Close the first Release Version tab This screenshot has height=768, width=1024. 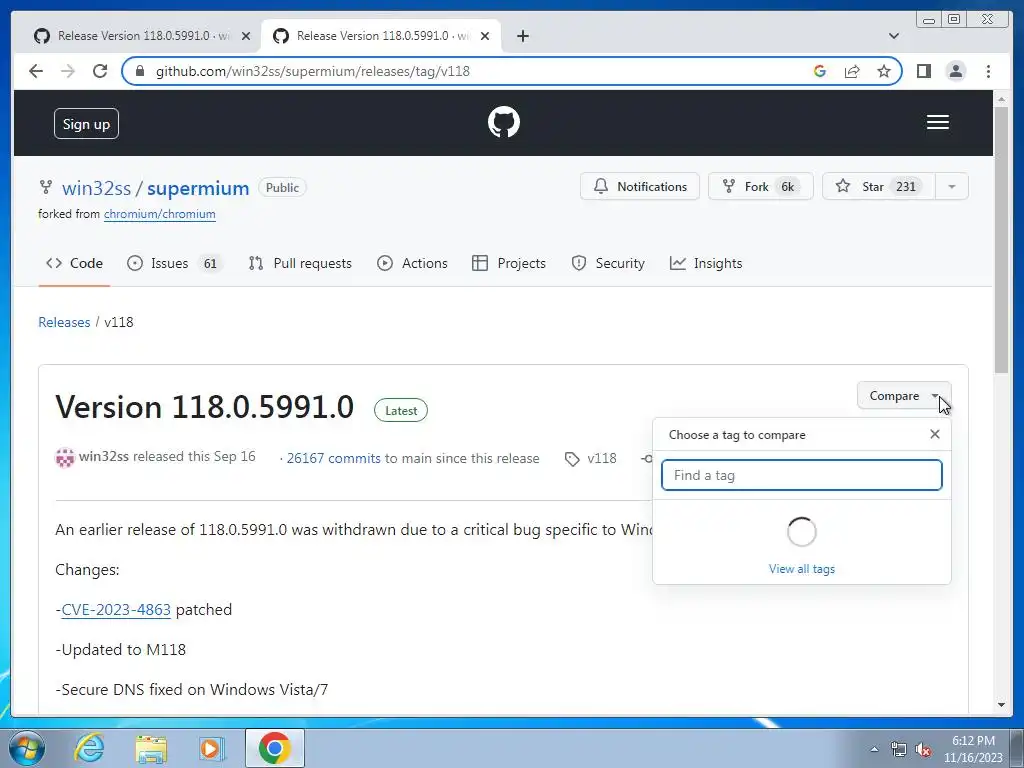tap(246, 36)
